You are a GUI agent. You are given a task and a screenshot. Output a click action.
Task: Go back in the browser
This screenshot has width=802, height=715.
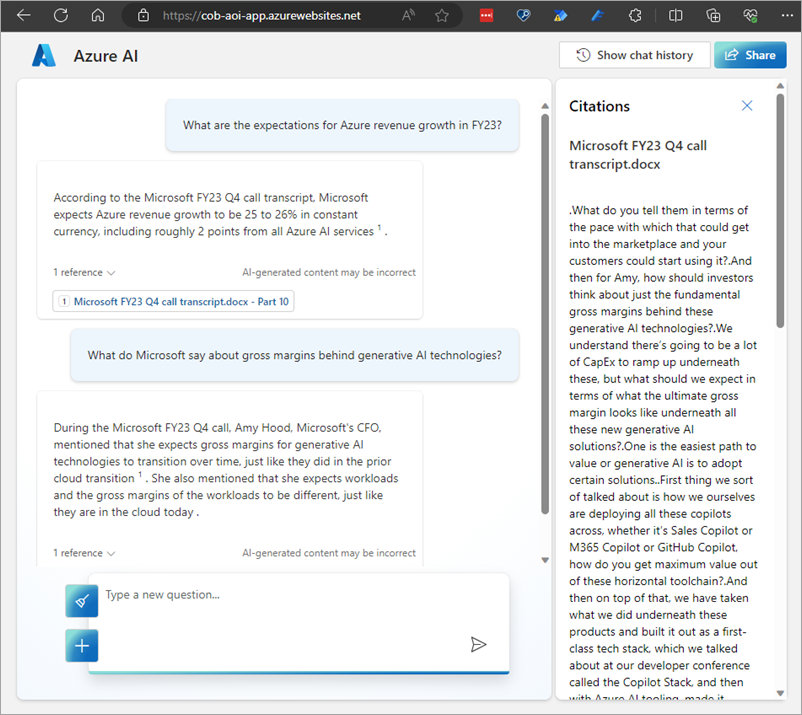coord(24,15)
